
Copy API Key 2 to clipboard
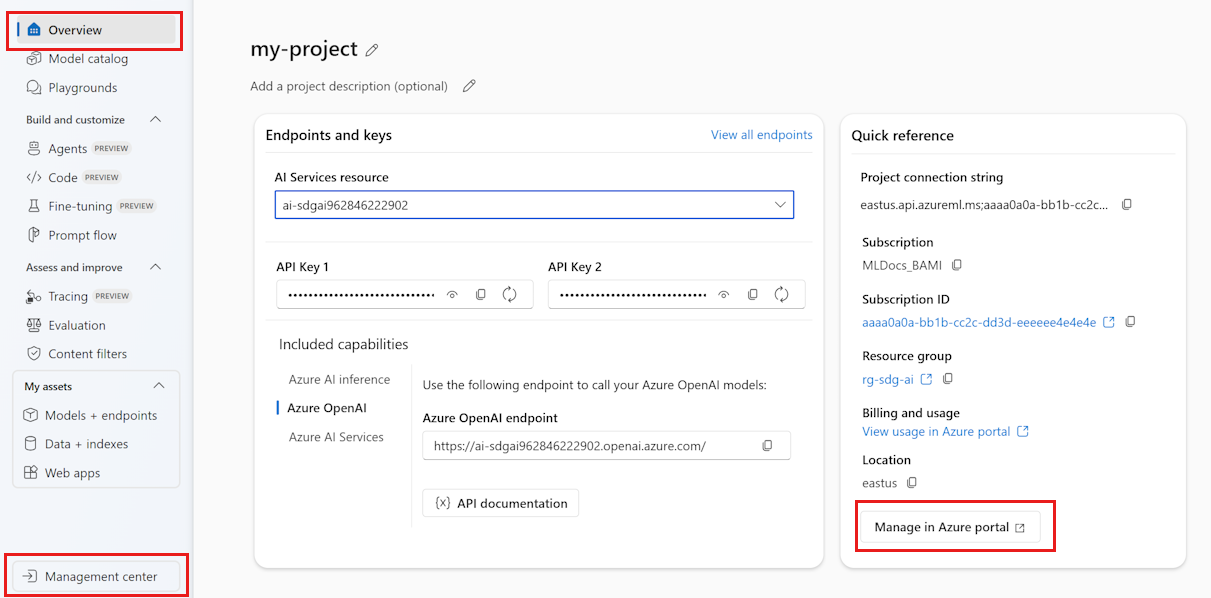pyautogui.click(x=753, y=294)
